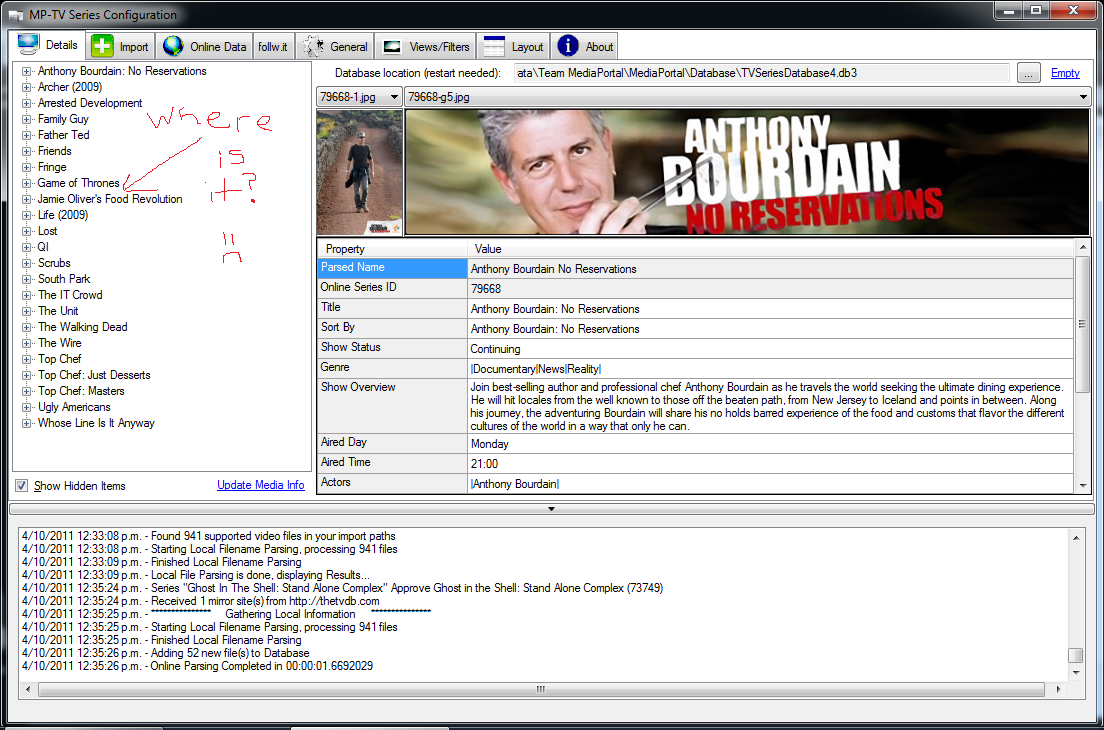Click the gears General icon

click(x=313, y=46)
